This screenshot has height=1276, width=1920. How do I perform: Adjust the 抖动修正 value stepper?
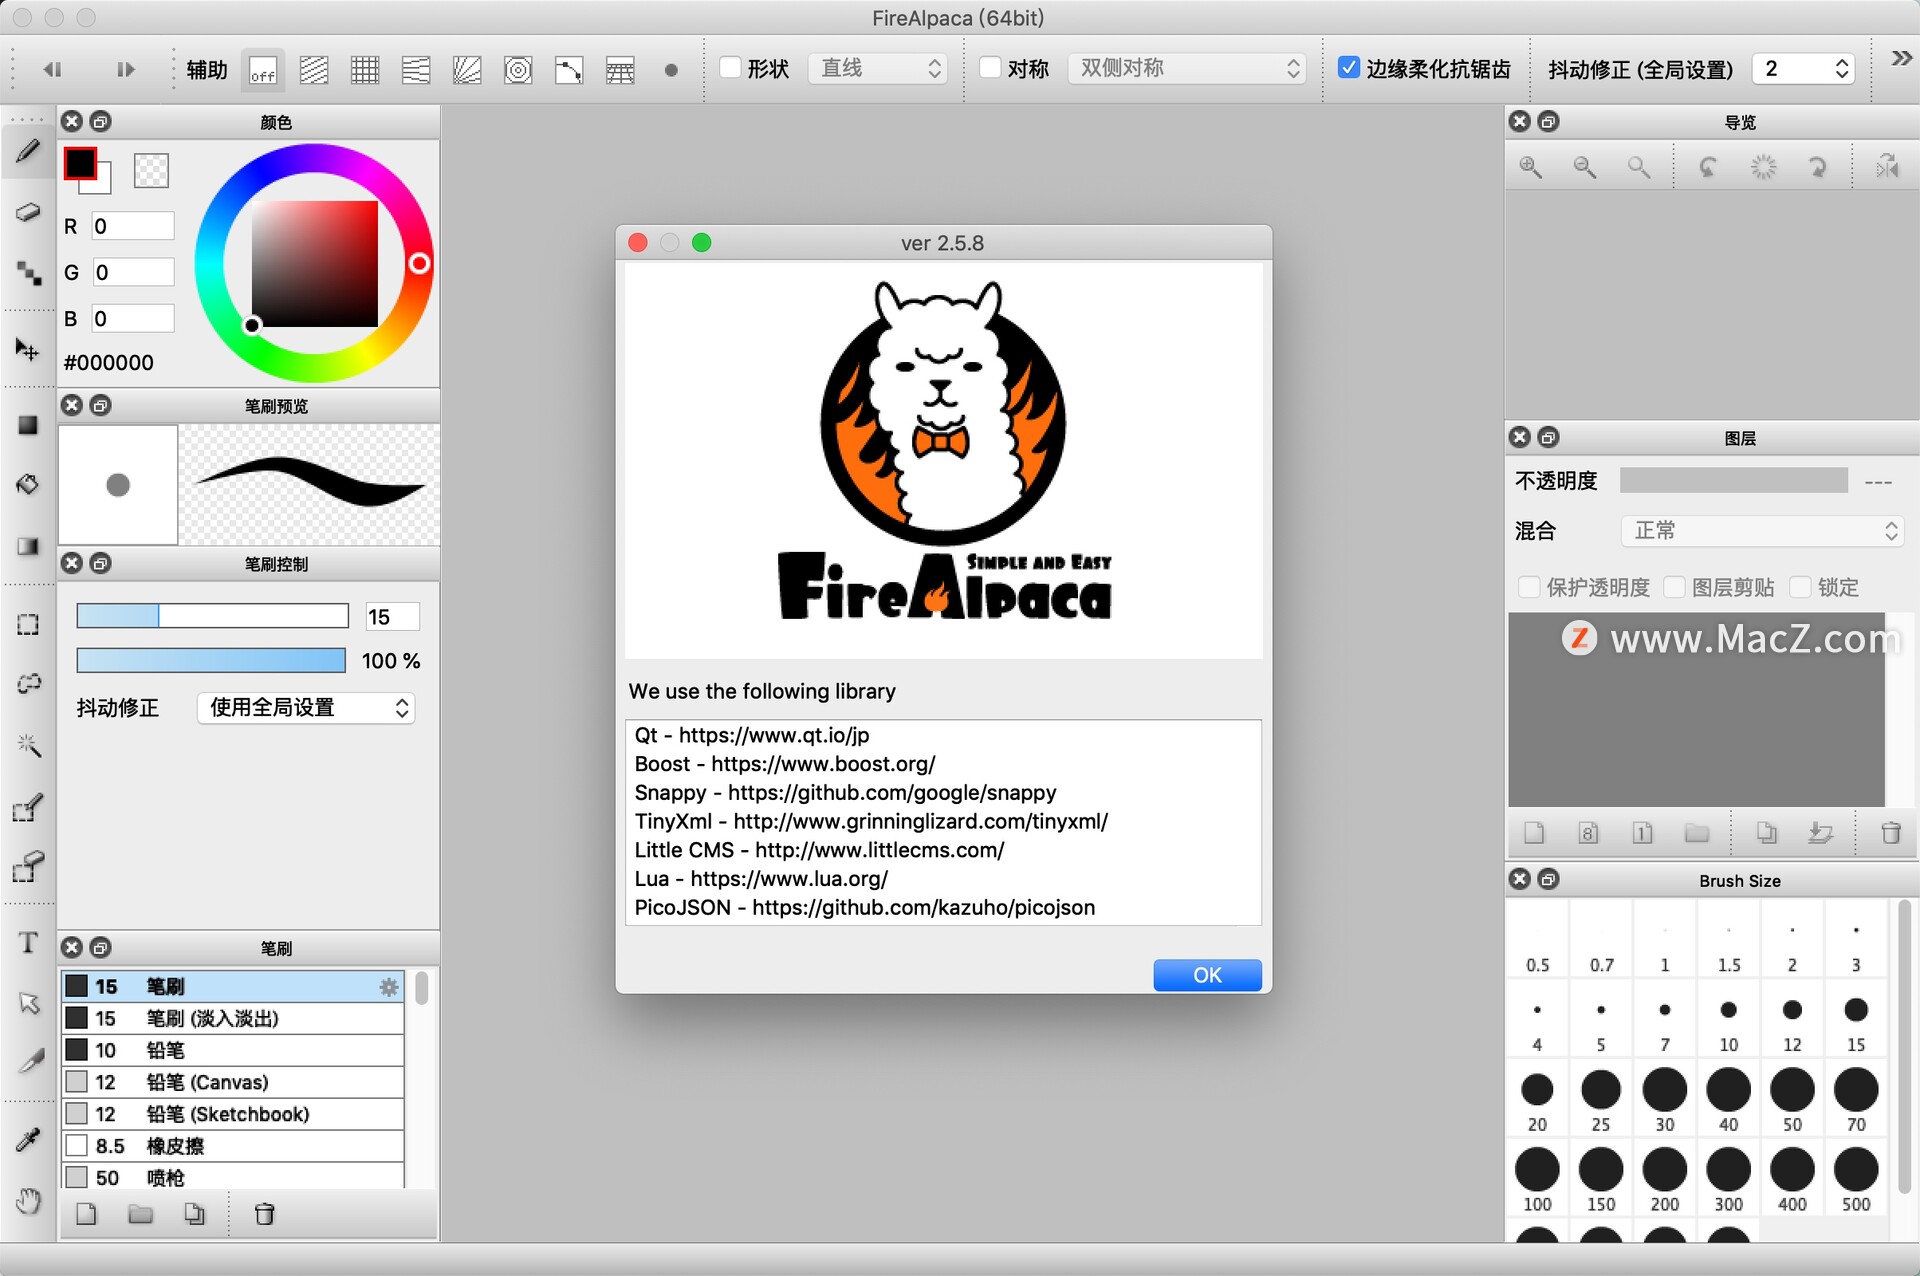[1842, 69]
